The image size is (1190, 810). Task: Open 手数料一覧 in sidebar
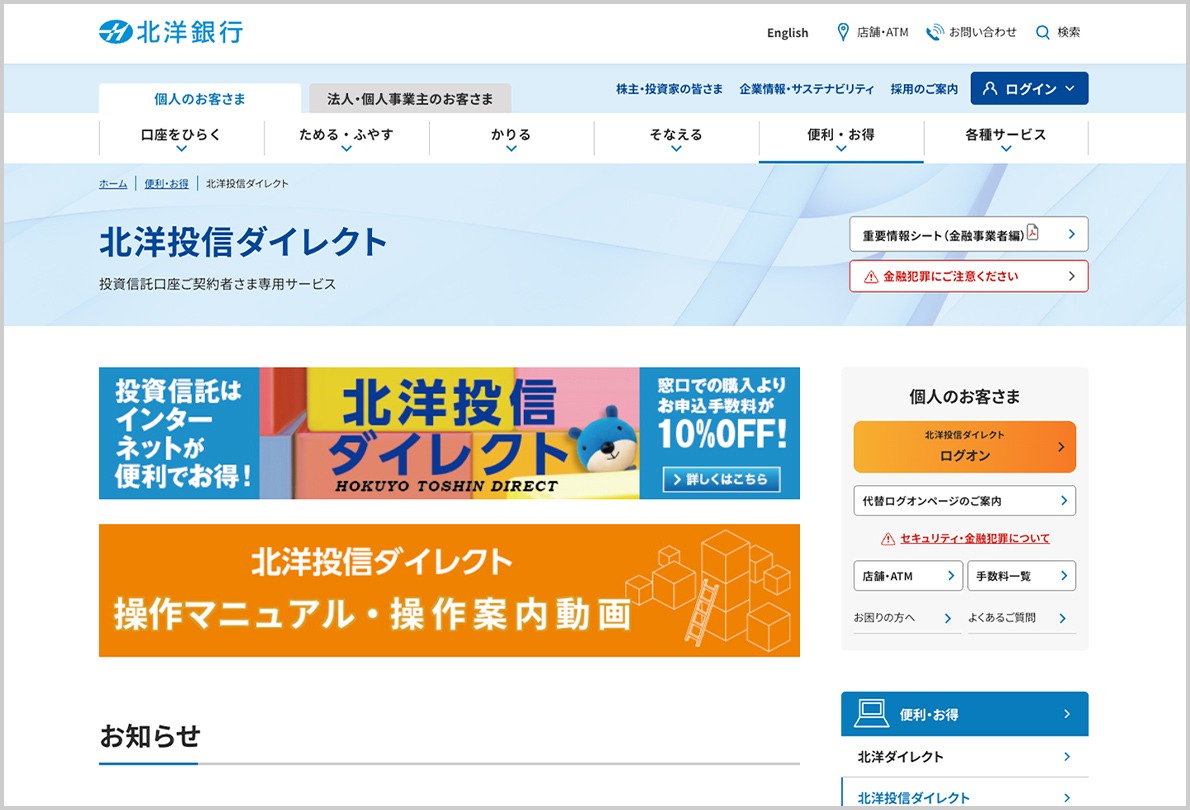click(1022, 575)
